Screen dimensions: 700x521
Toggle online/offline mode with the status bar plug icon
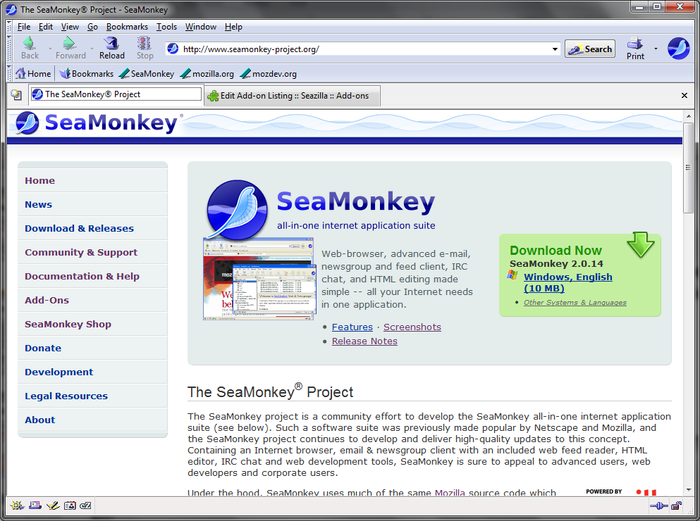pos(658,505)
